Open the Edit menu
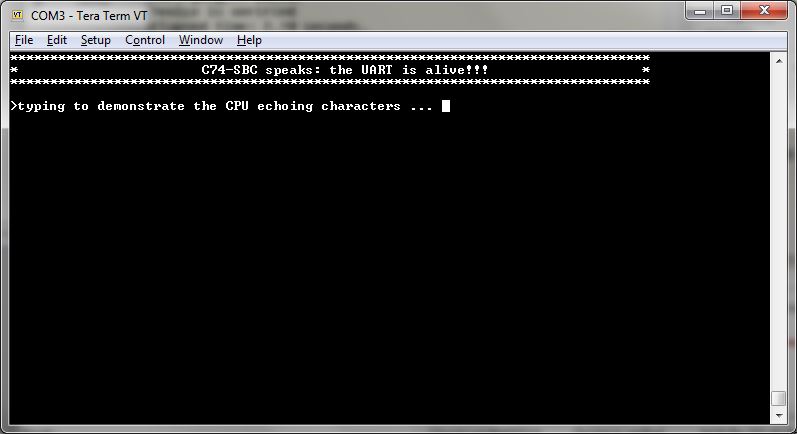Viewport: 797px width, 434px height. (x=56, y=40)
